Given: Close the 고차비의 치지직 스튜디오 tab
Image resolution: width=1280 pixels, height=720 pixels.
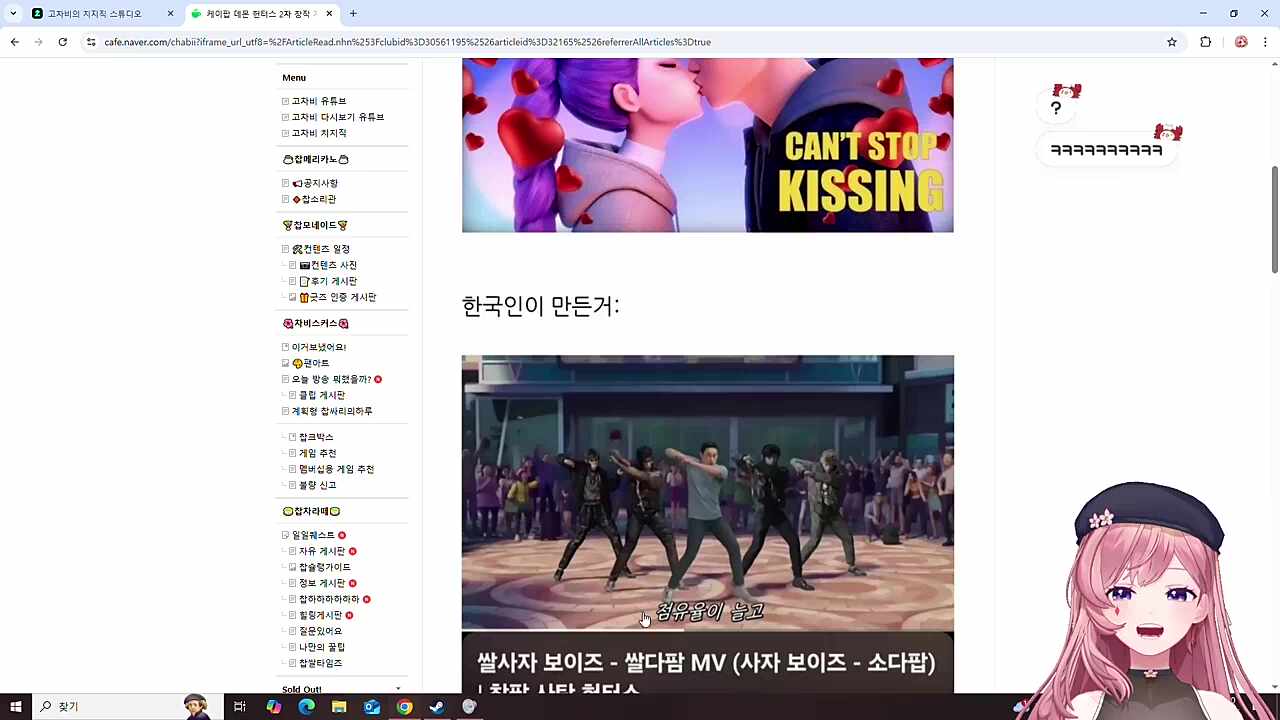Looking at the screenshot, I should click(170, 14).
